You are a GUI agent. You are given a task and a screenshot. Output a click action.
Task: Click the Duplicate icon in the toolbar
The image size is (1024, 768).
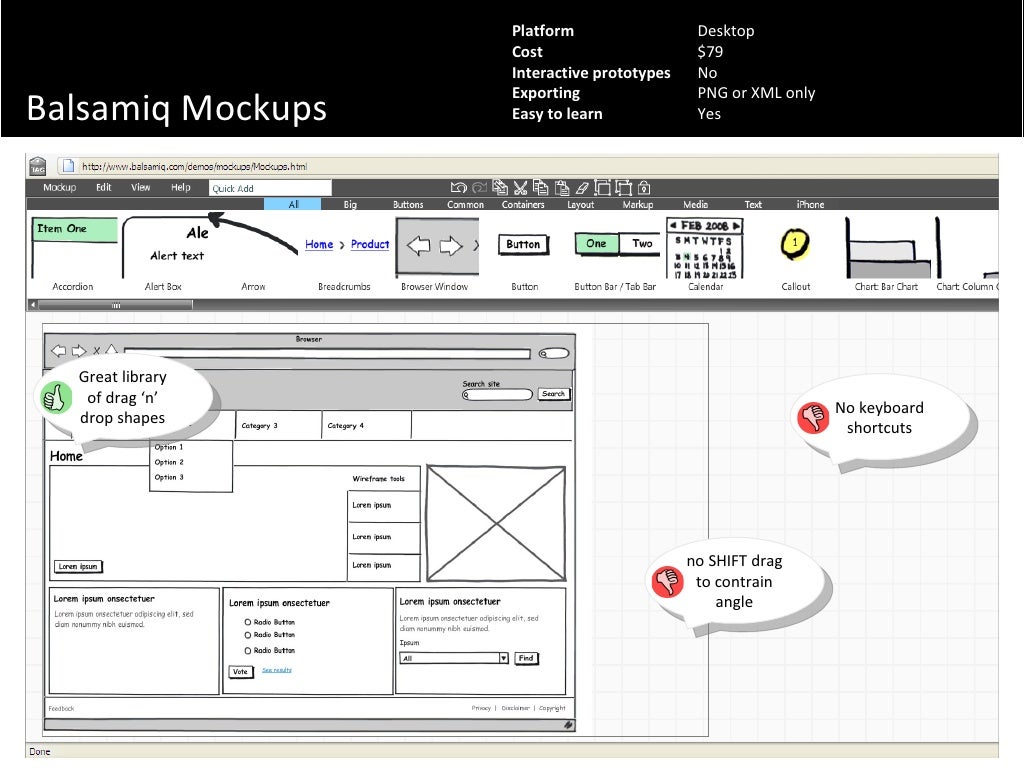[500, 188]
